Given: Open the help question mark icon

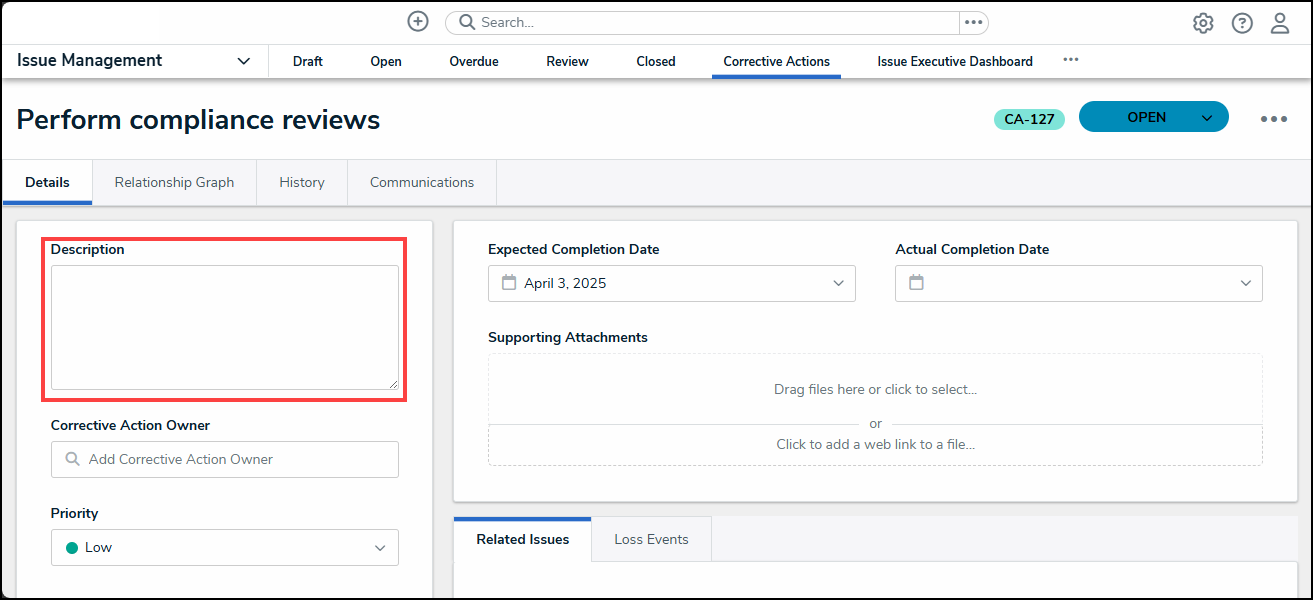Looking at the screenshot, I should [x=1242, y=23].
